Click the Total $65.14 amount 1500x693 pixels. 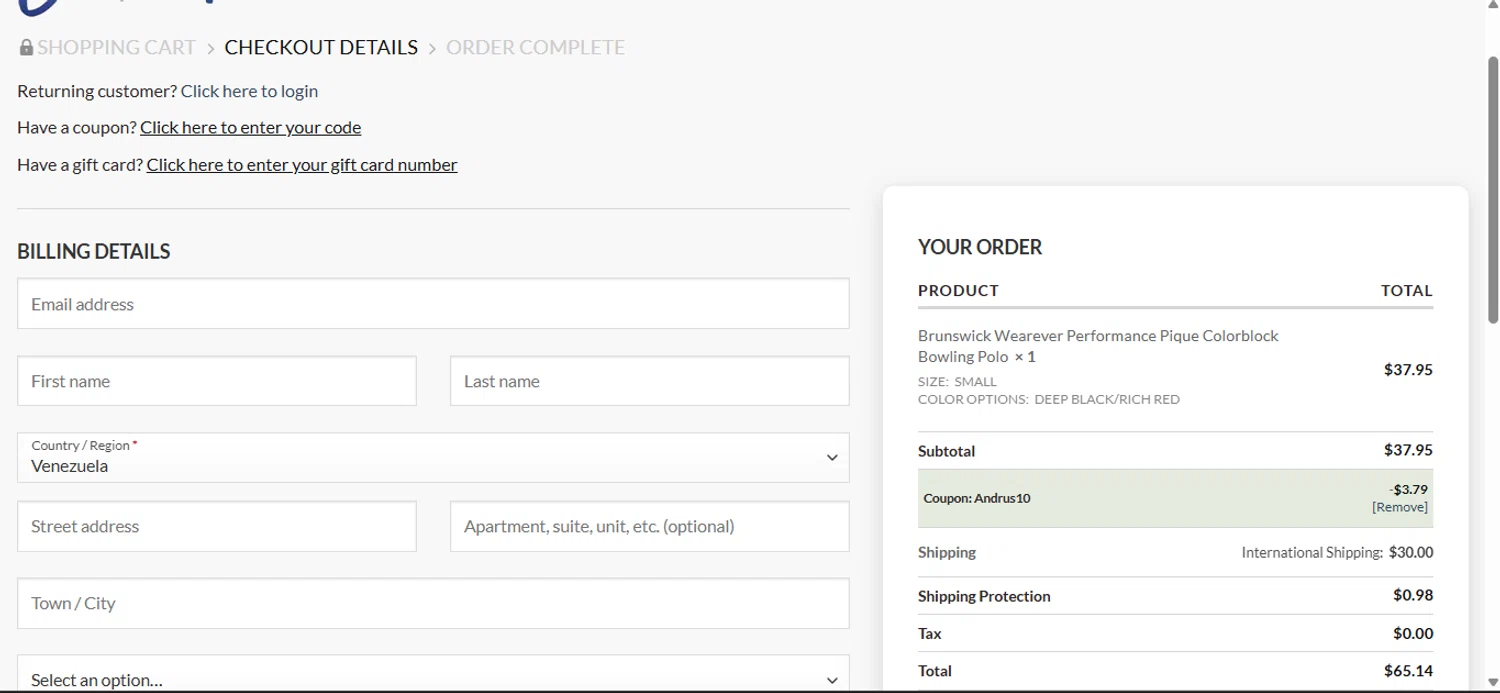click(x=1408, y=671)
